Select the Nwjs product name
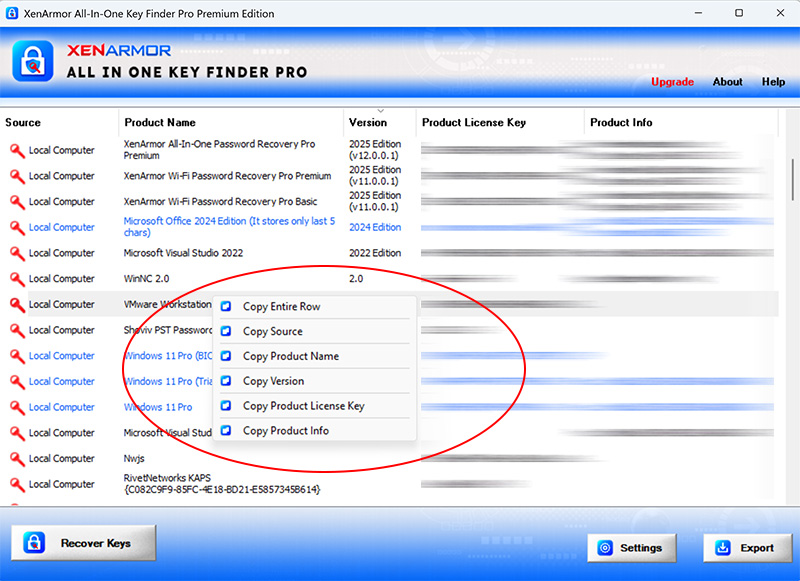 pos(134,459)
